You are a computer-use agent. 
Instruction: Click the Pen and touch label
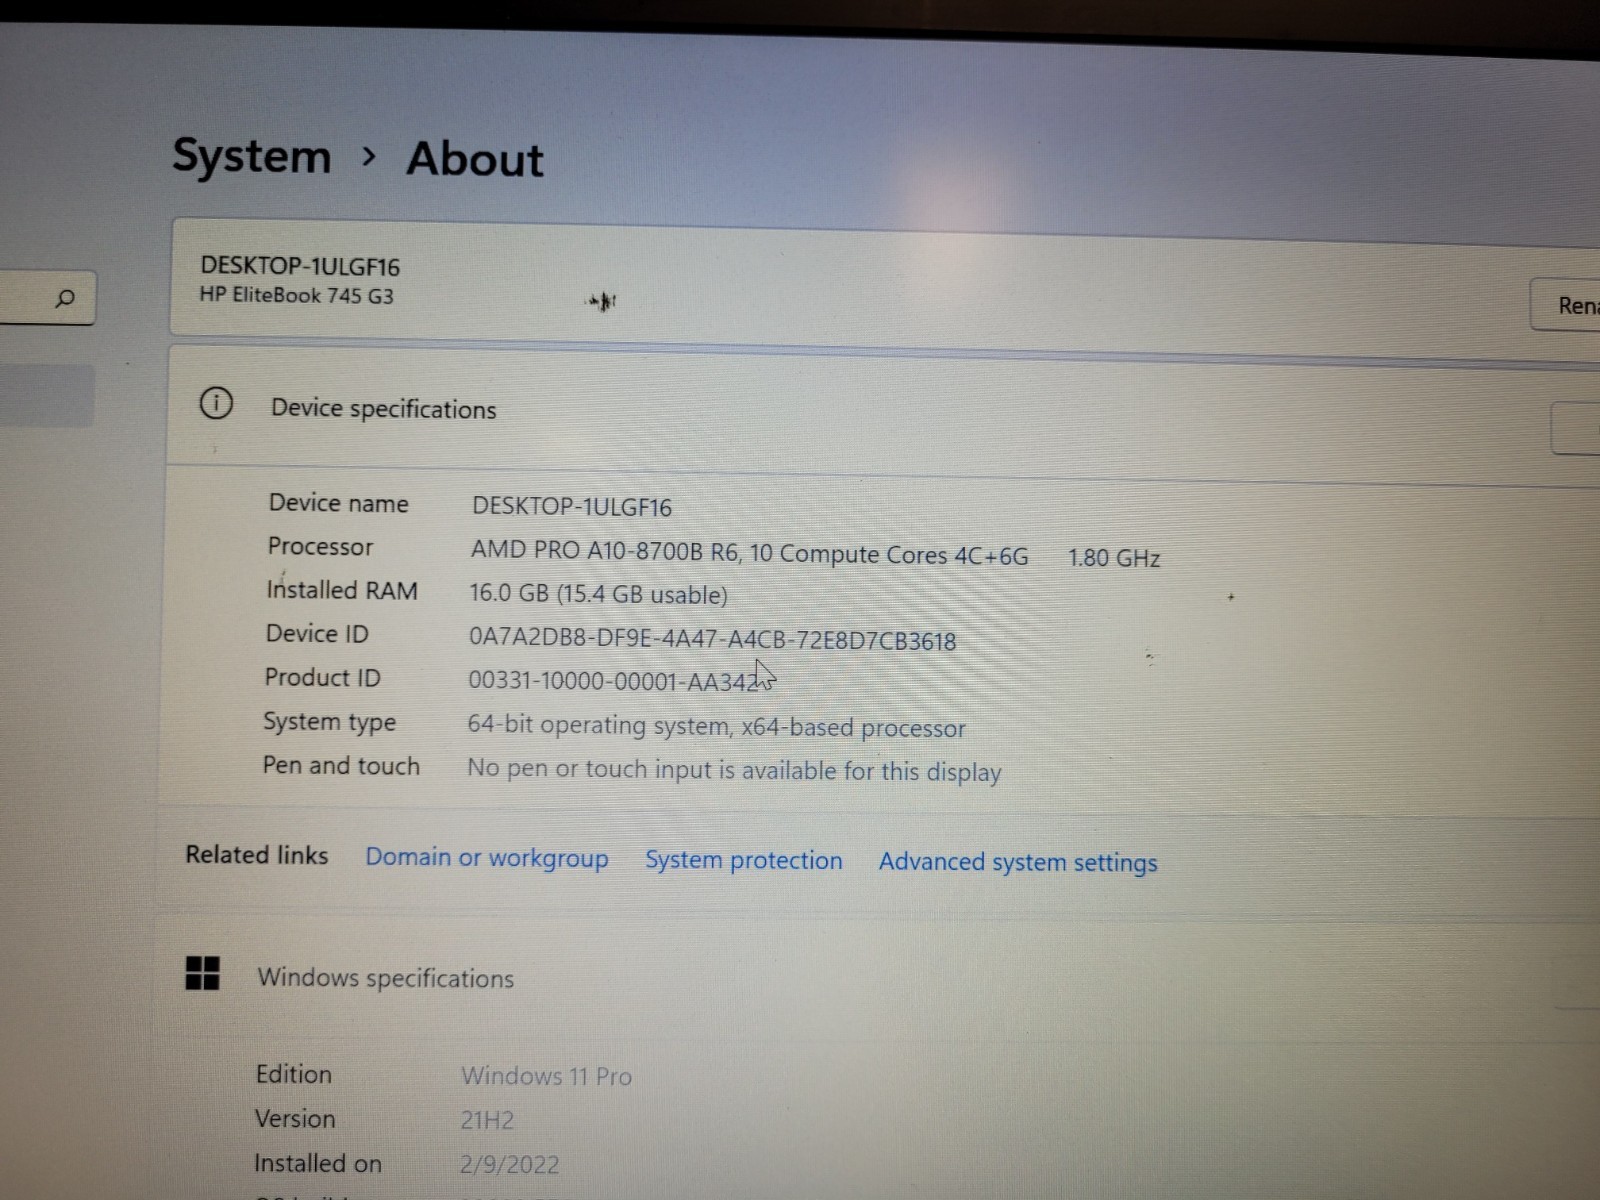(x=341, y=766)
